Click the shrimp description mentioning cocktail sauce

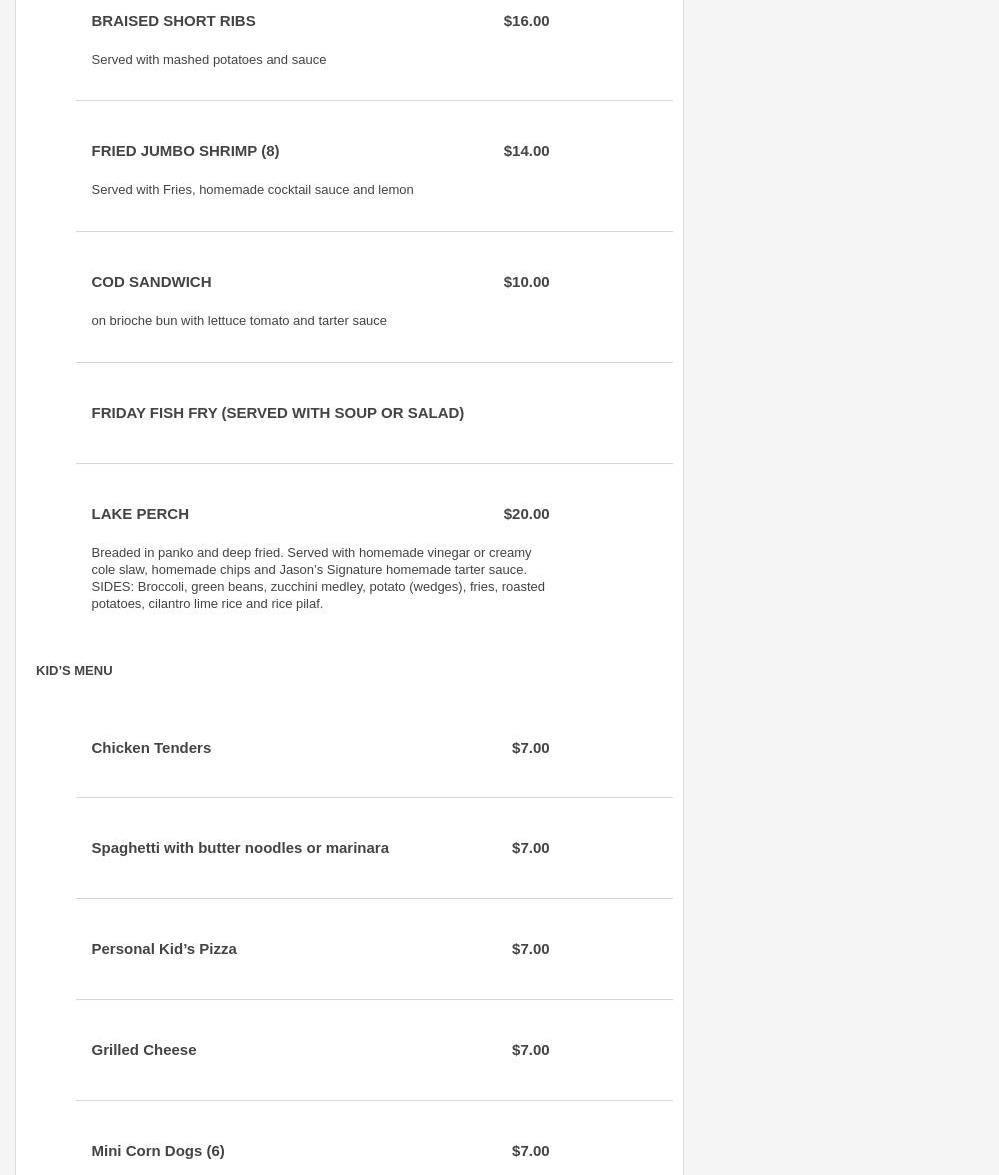click(x=252, y=190)
